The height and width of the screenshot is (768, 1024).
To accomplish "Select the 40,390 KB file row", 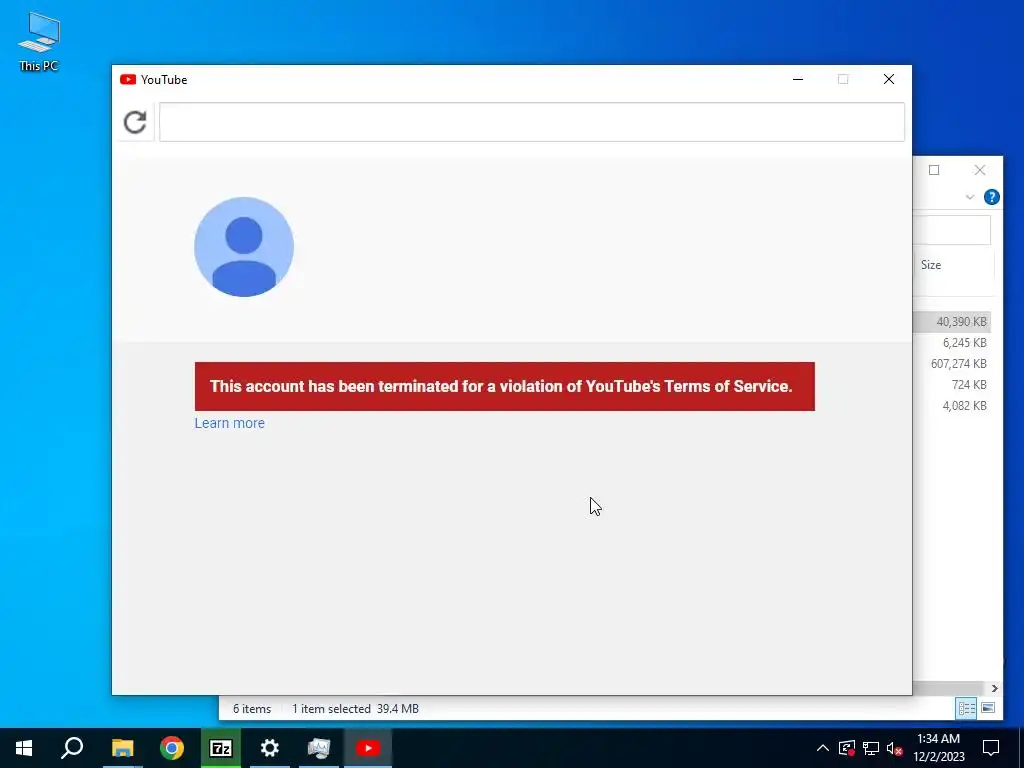I will [952, 322].
